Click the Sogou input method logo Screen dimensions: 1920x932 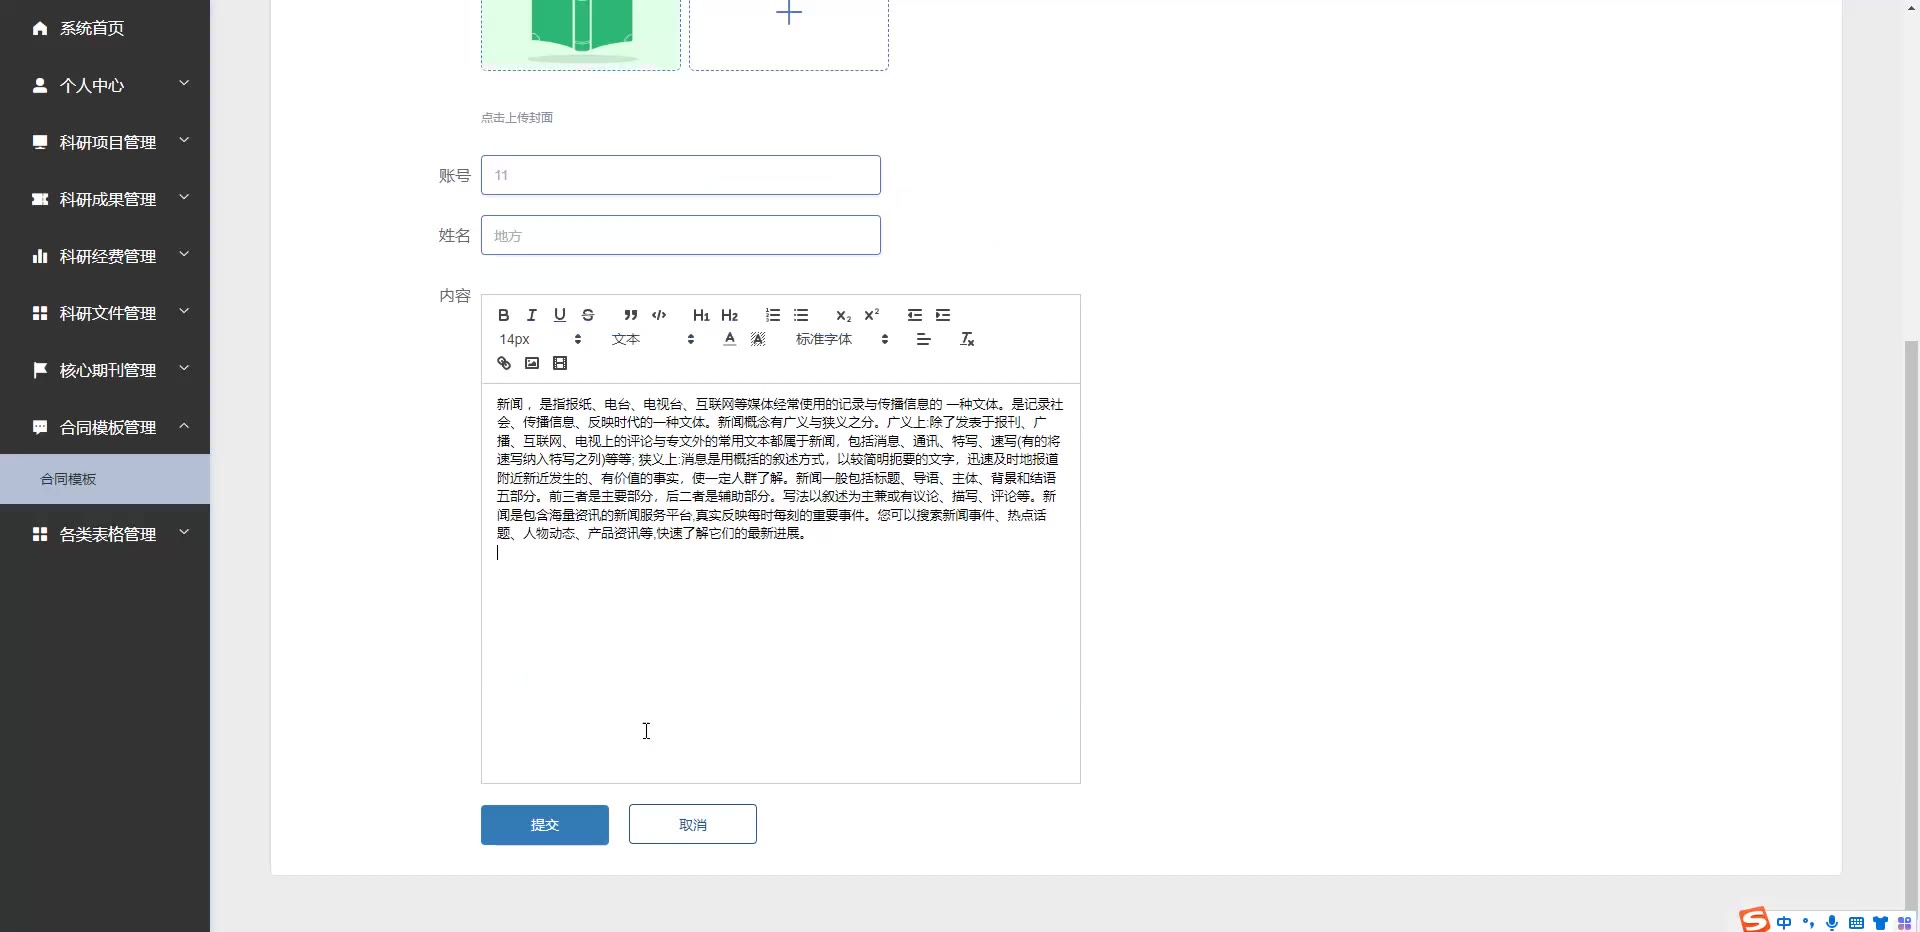(x=1755, y=920)
